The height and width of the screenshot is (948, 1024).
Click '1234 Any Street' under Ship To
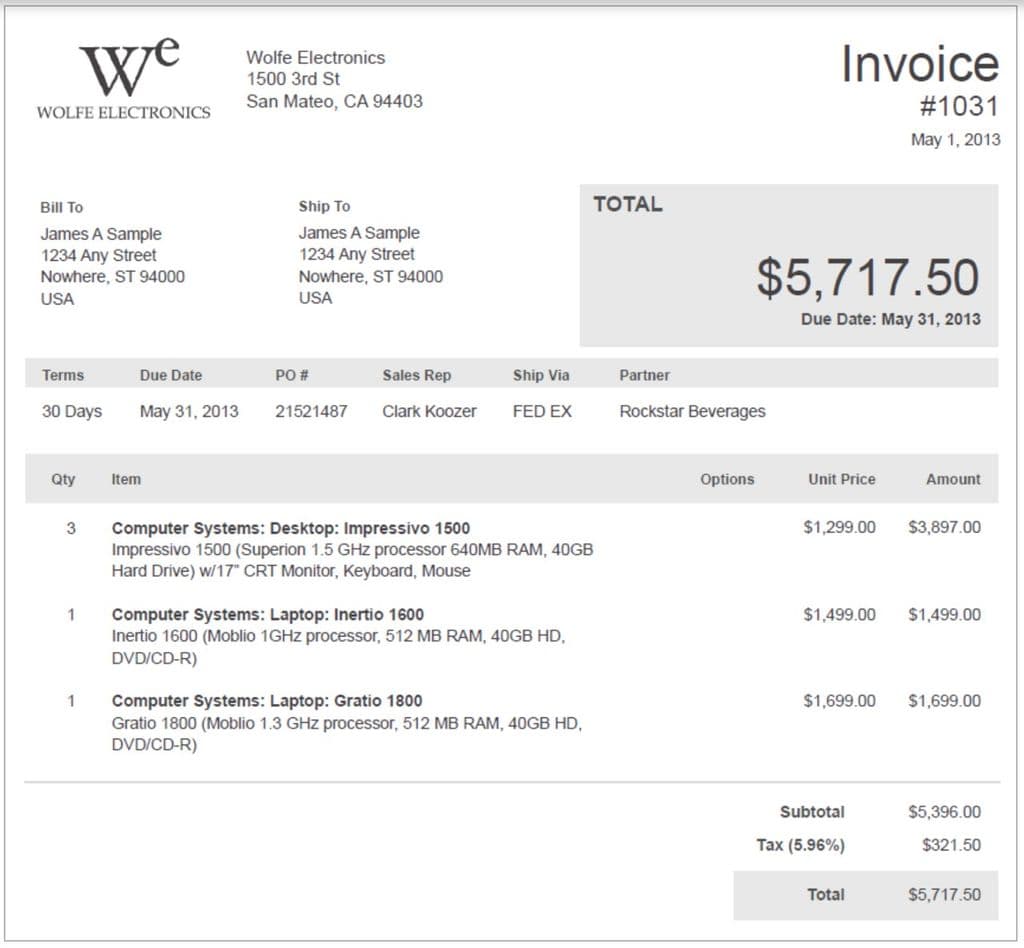pos(357,254)
